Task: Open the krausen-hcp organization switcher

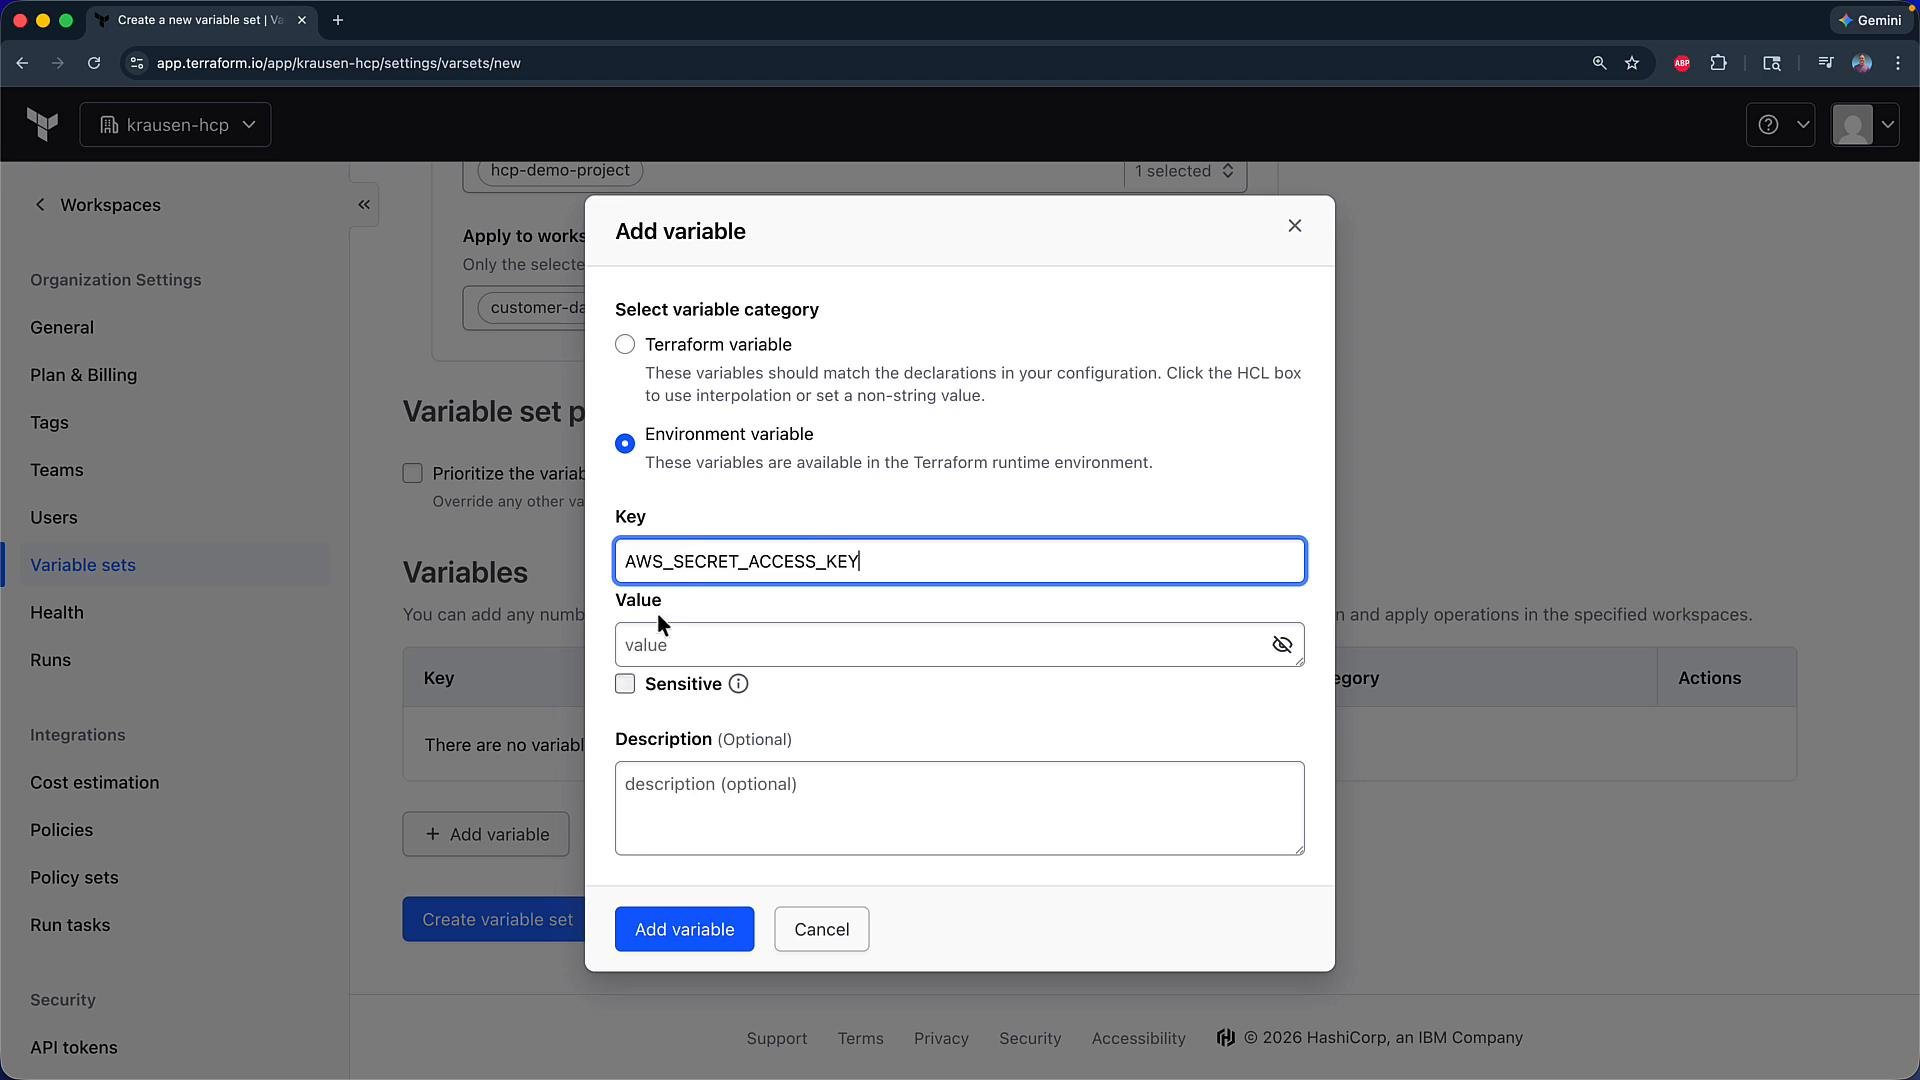Action: [175, 125]
